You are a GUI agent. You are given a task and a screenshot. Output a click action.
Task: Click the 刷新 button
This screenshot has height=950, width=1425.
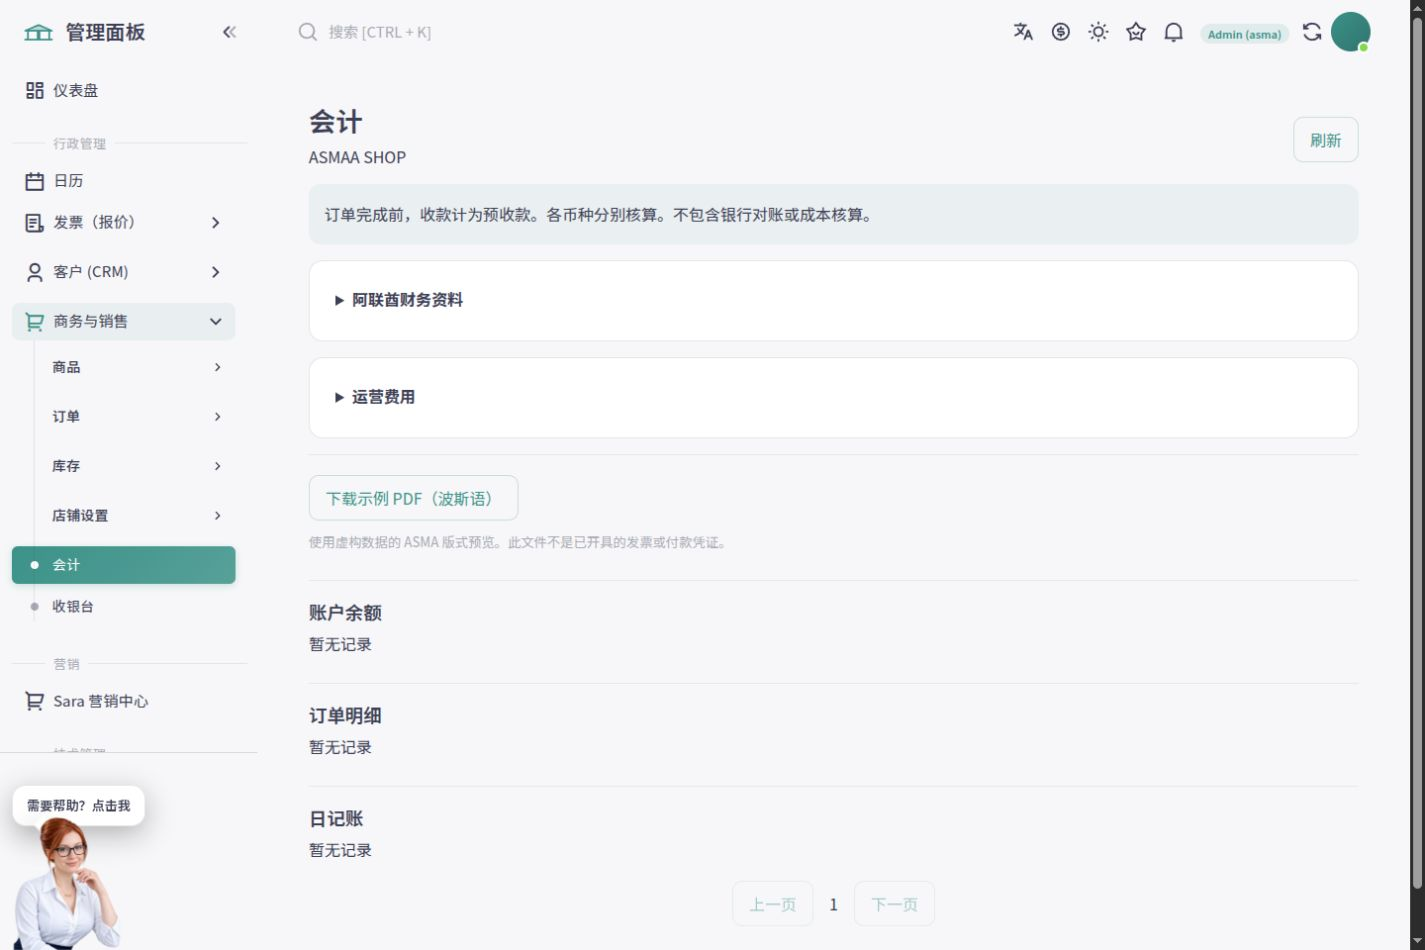pyautogui.click(x=1325, y=140)
